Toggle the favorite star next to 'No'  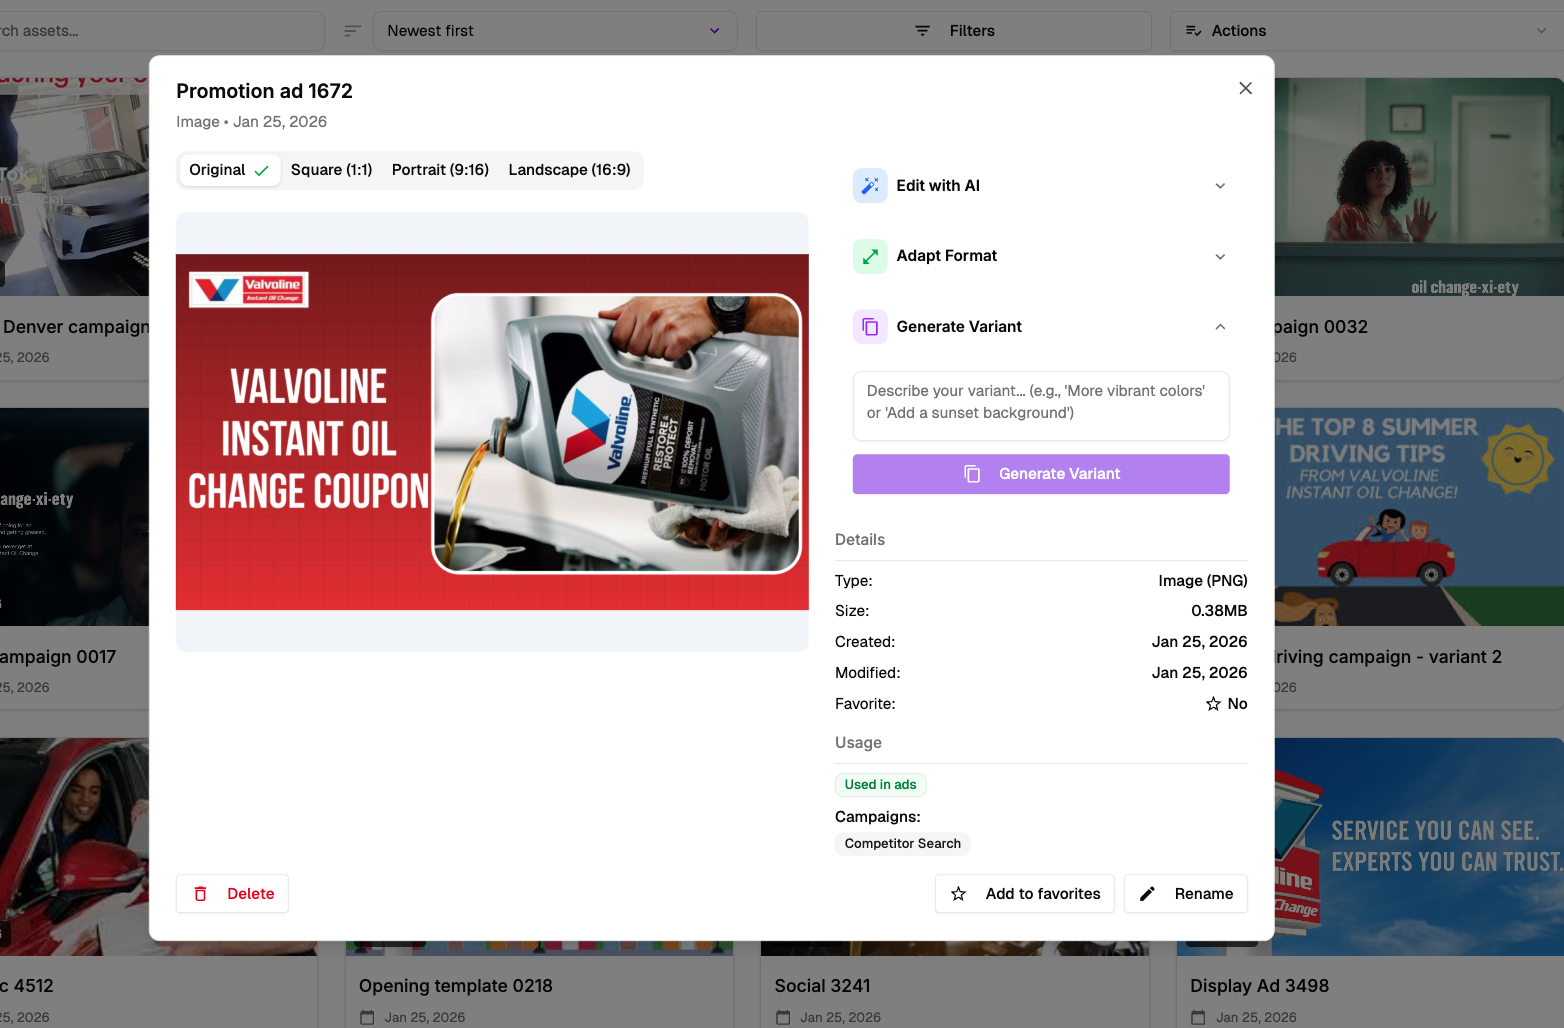click(x=1212, y=703)
